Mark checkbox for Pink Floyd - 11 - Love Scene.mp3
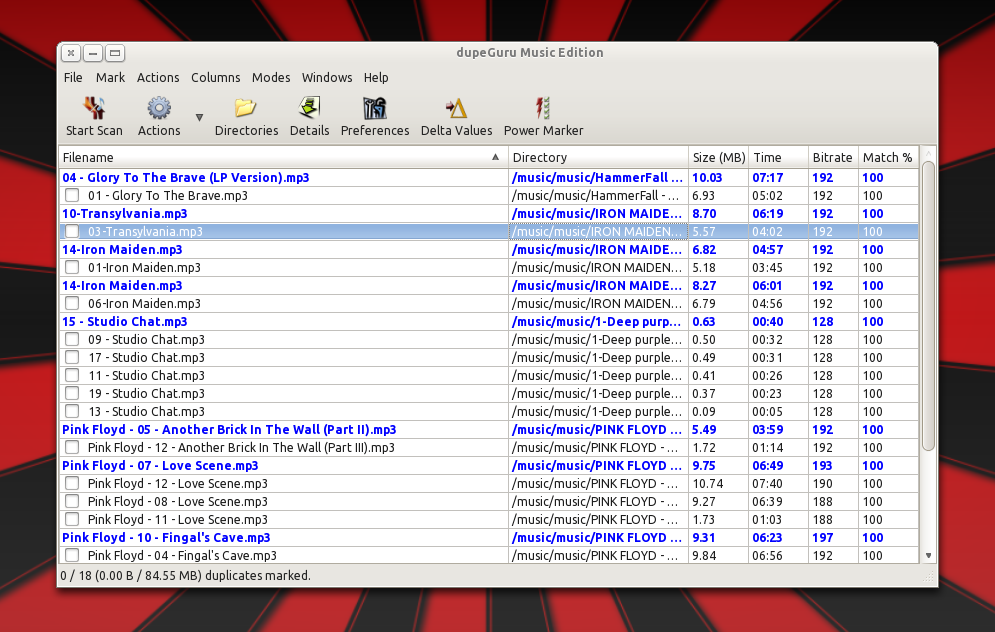 tap(72, 519)
